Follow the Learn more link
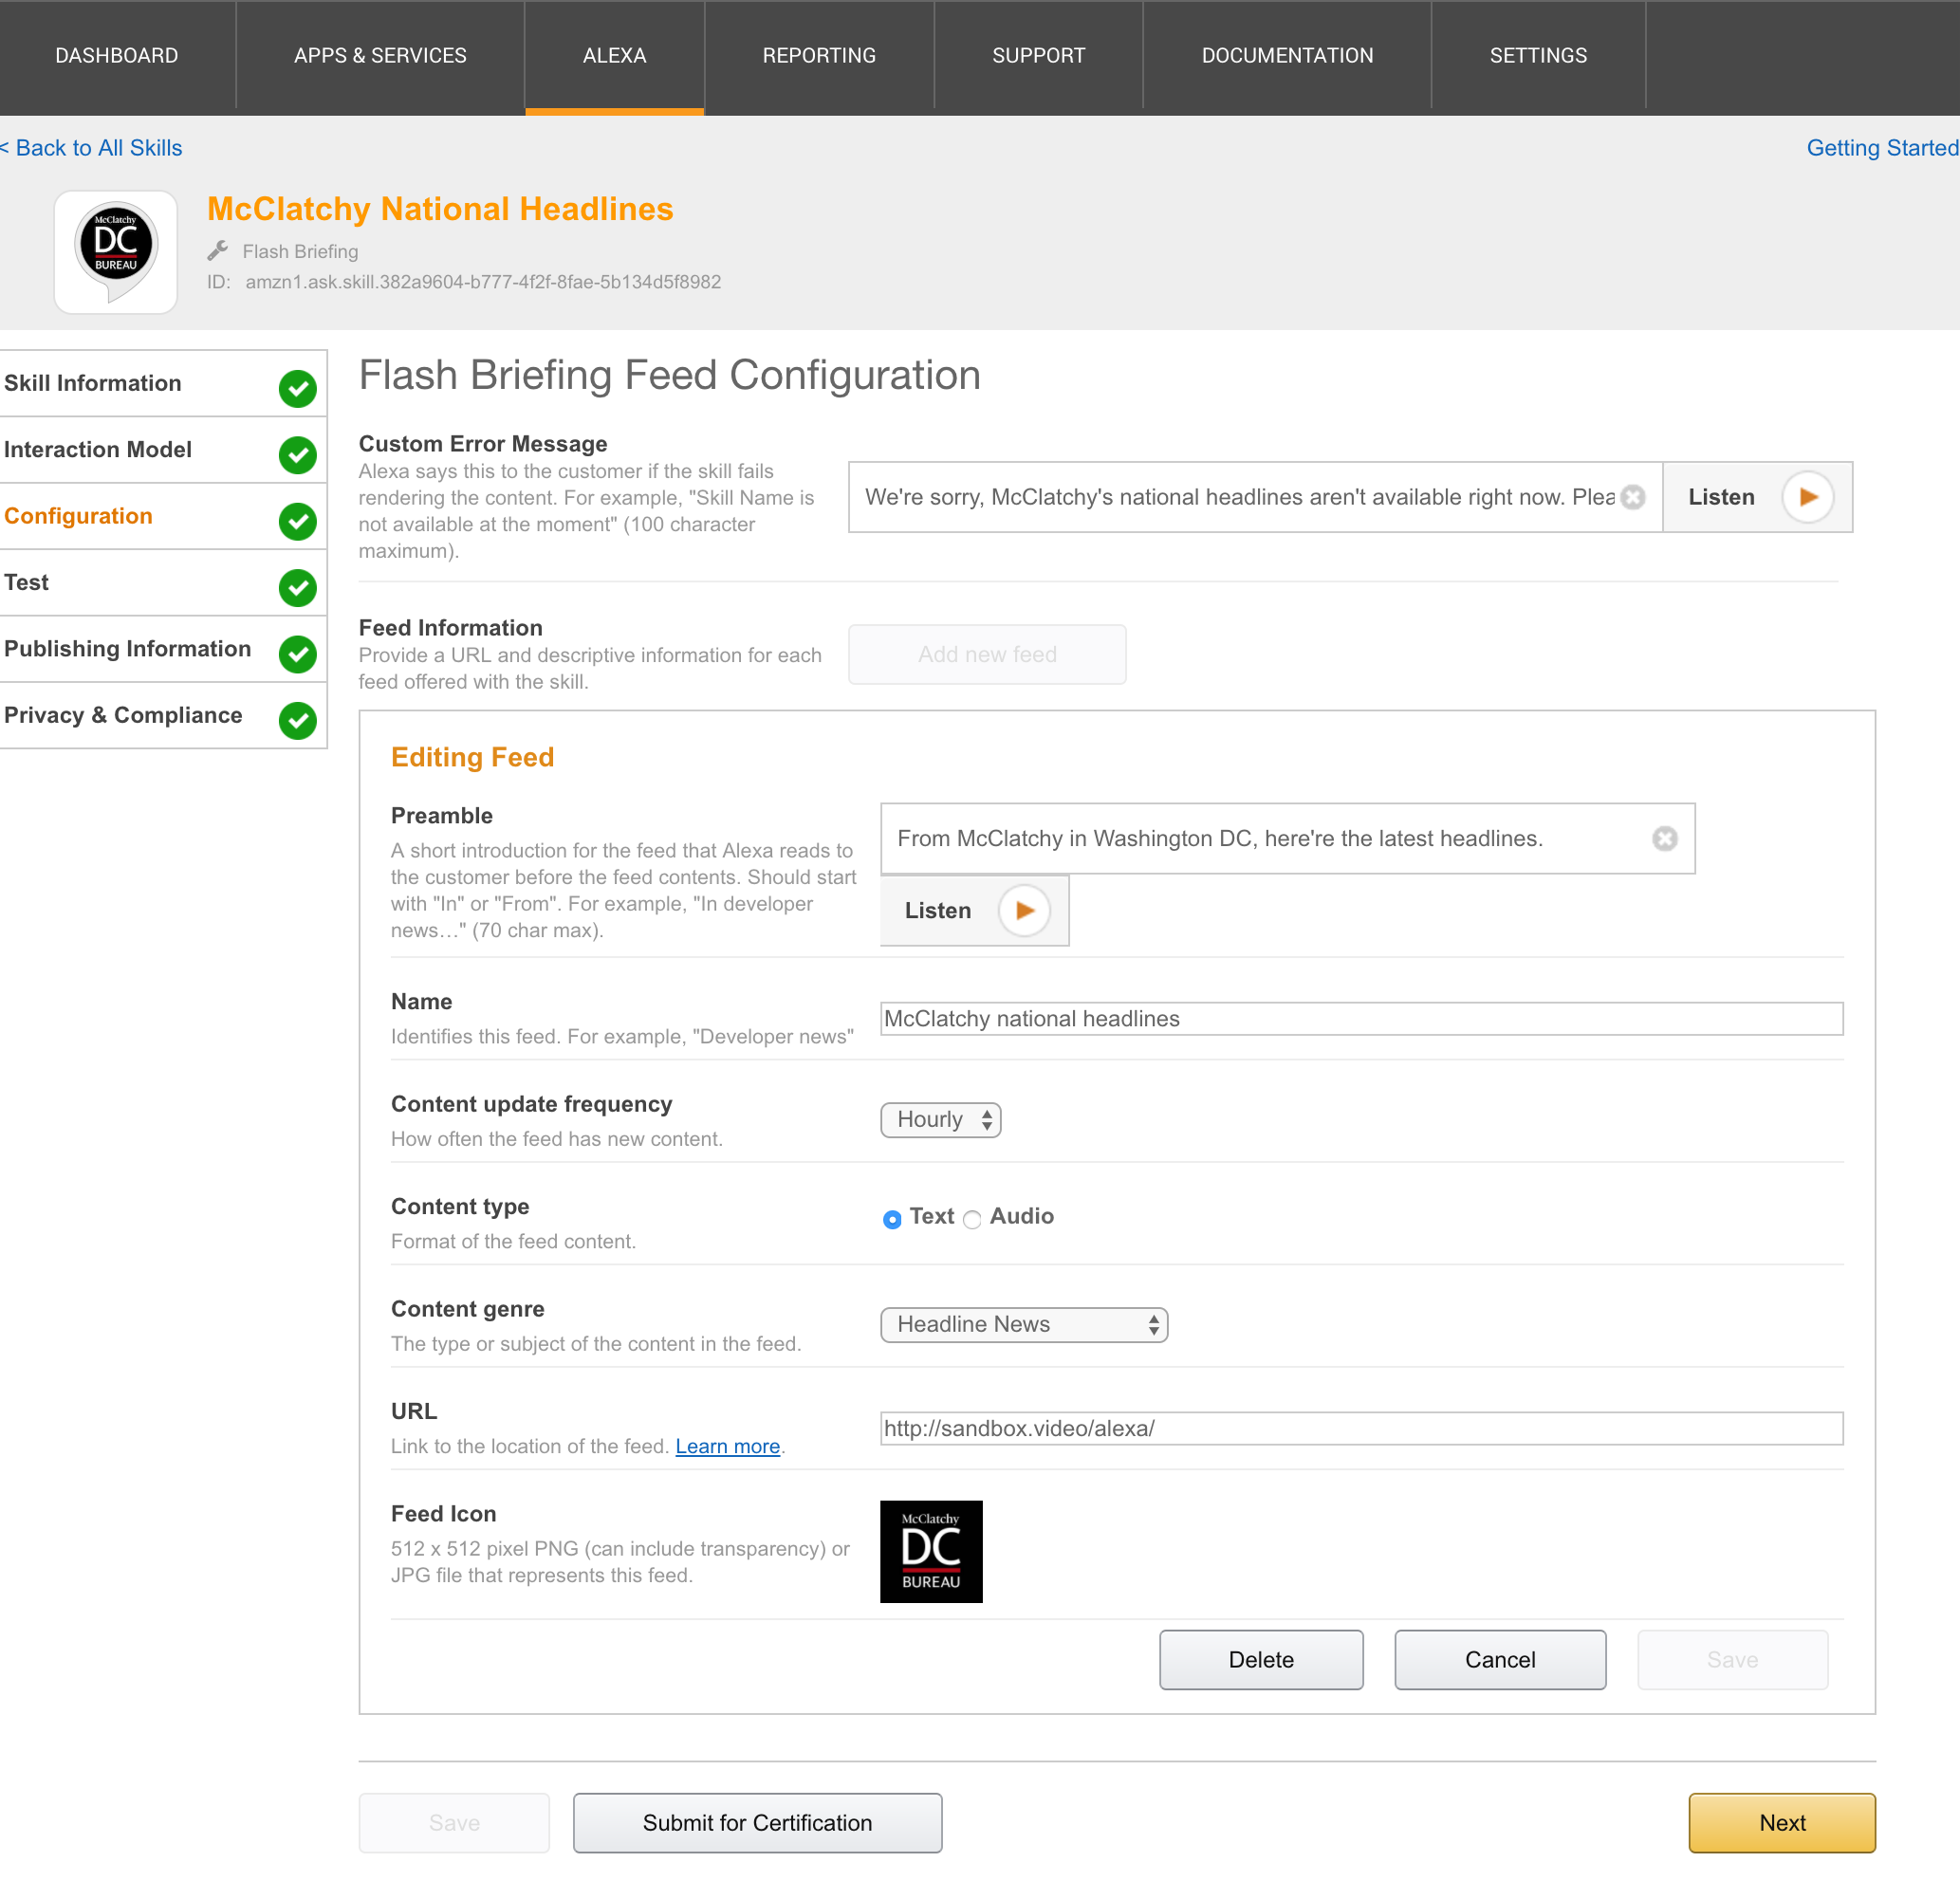 coord(727,1446)
